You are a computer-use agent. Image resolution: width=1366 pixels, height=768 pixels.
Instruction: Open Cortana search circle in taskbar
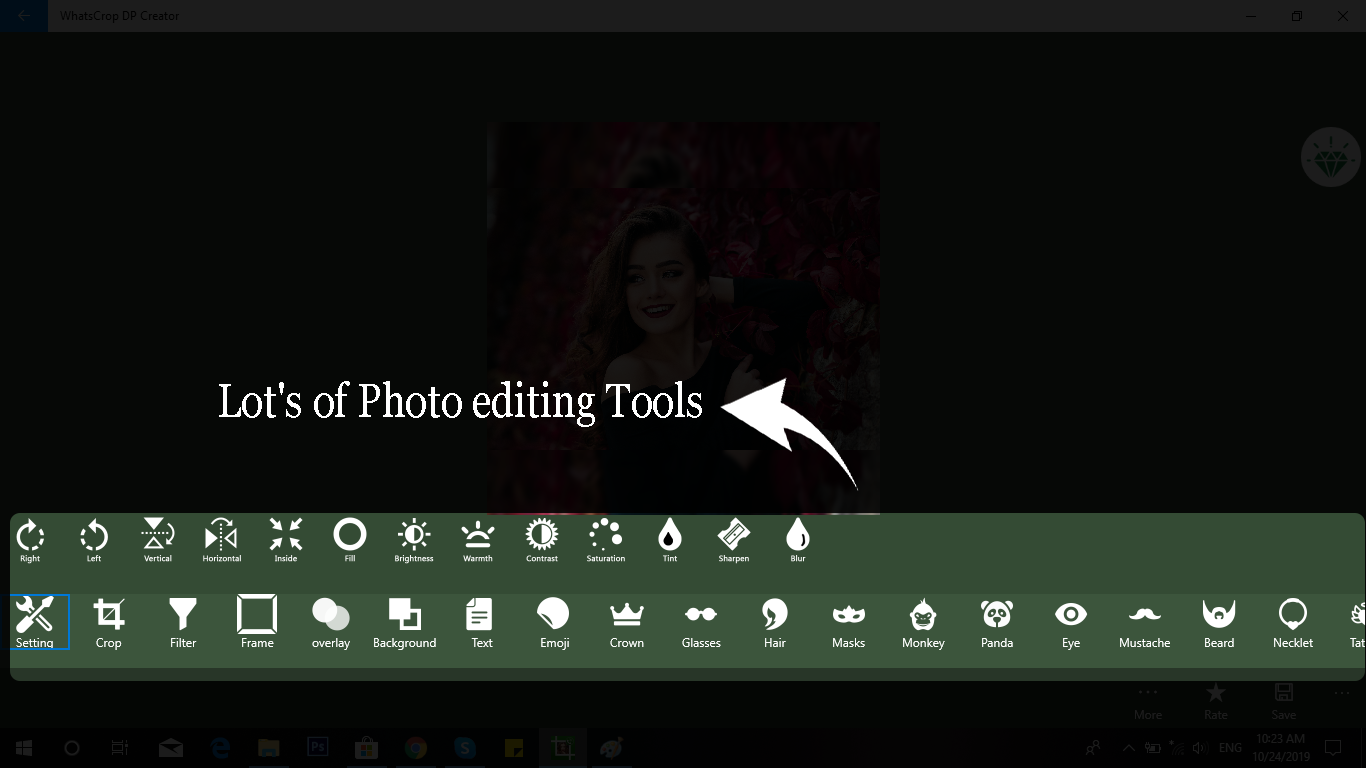[x=72, y=747]
